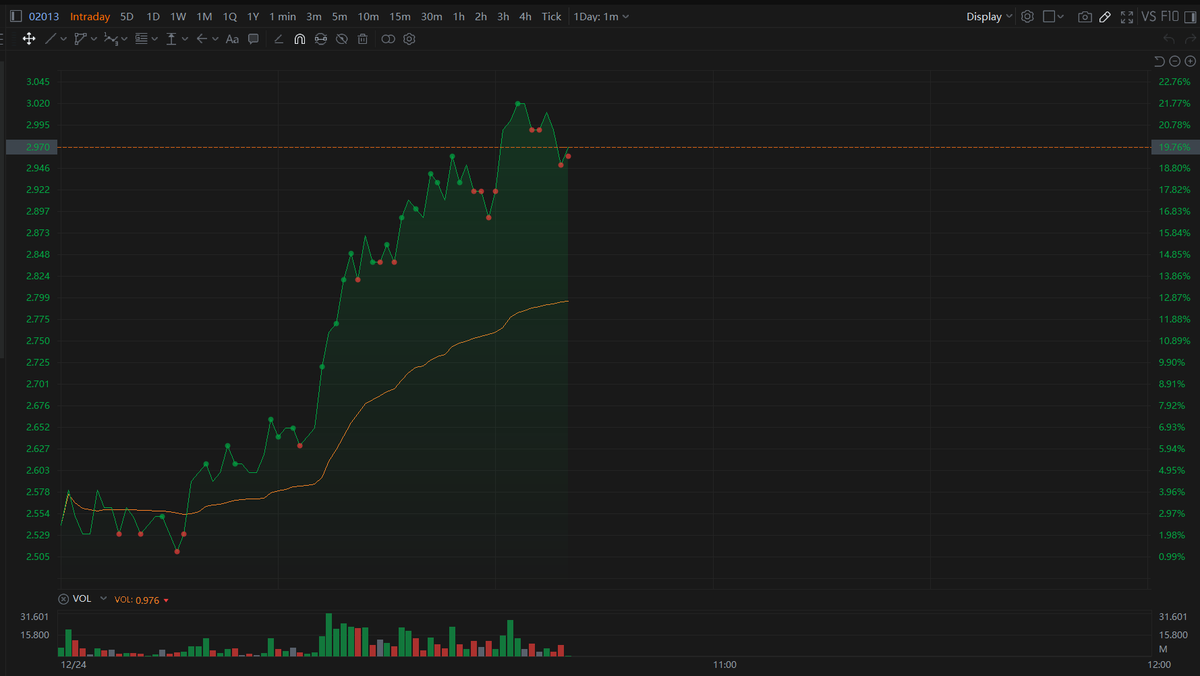The image size is (1200, 676).
Task: Select the Fibonacci retracement tool
Action: [141, 39]
